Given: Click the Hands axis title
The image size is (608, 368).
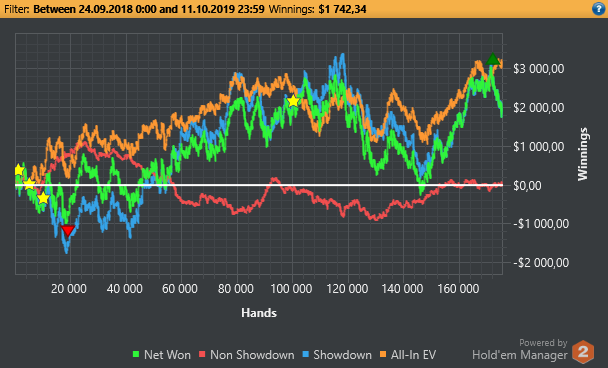Looking at the screenshot, I should 259,313.
